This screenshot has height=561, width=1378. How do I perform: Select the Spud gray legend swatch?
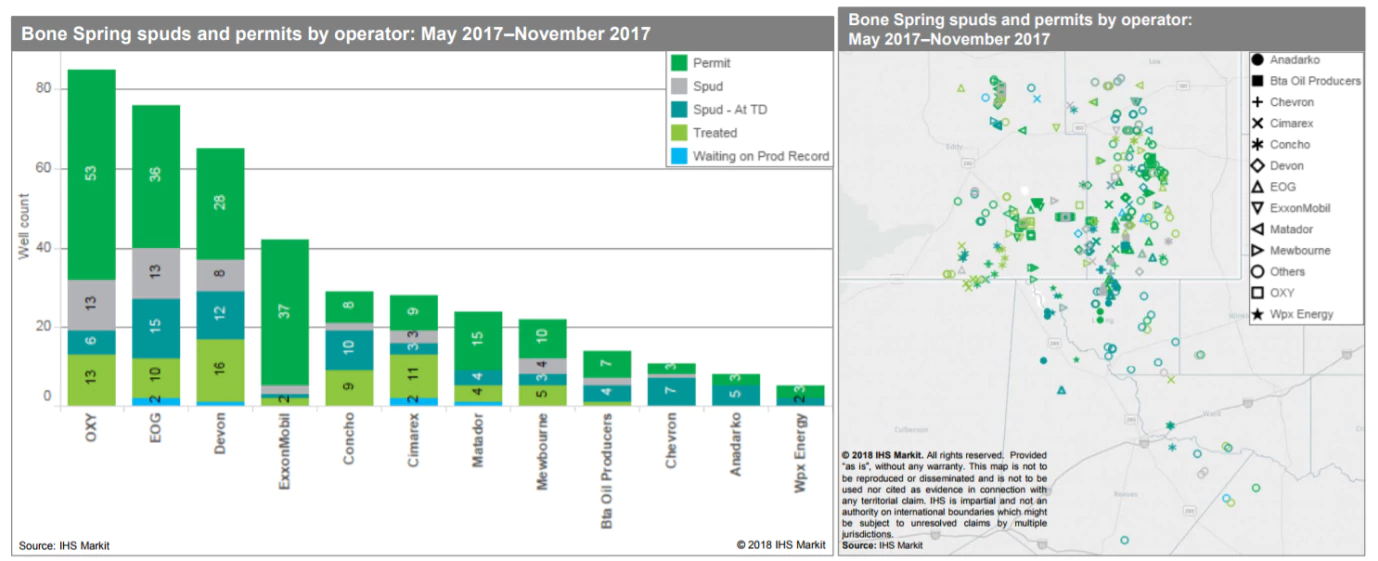click(x=678, y=87)
